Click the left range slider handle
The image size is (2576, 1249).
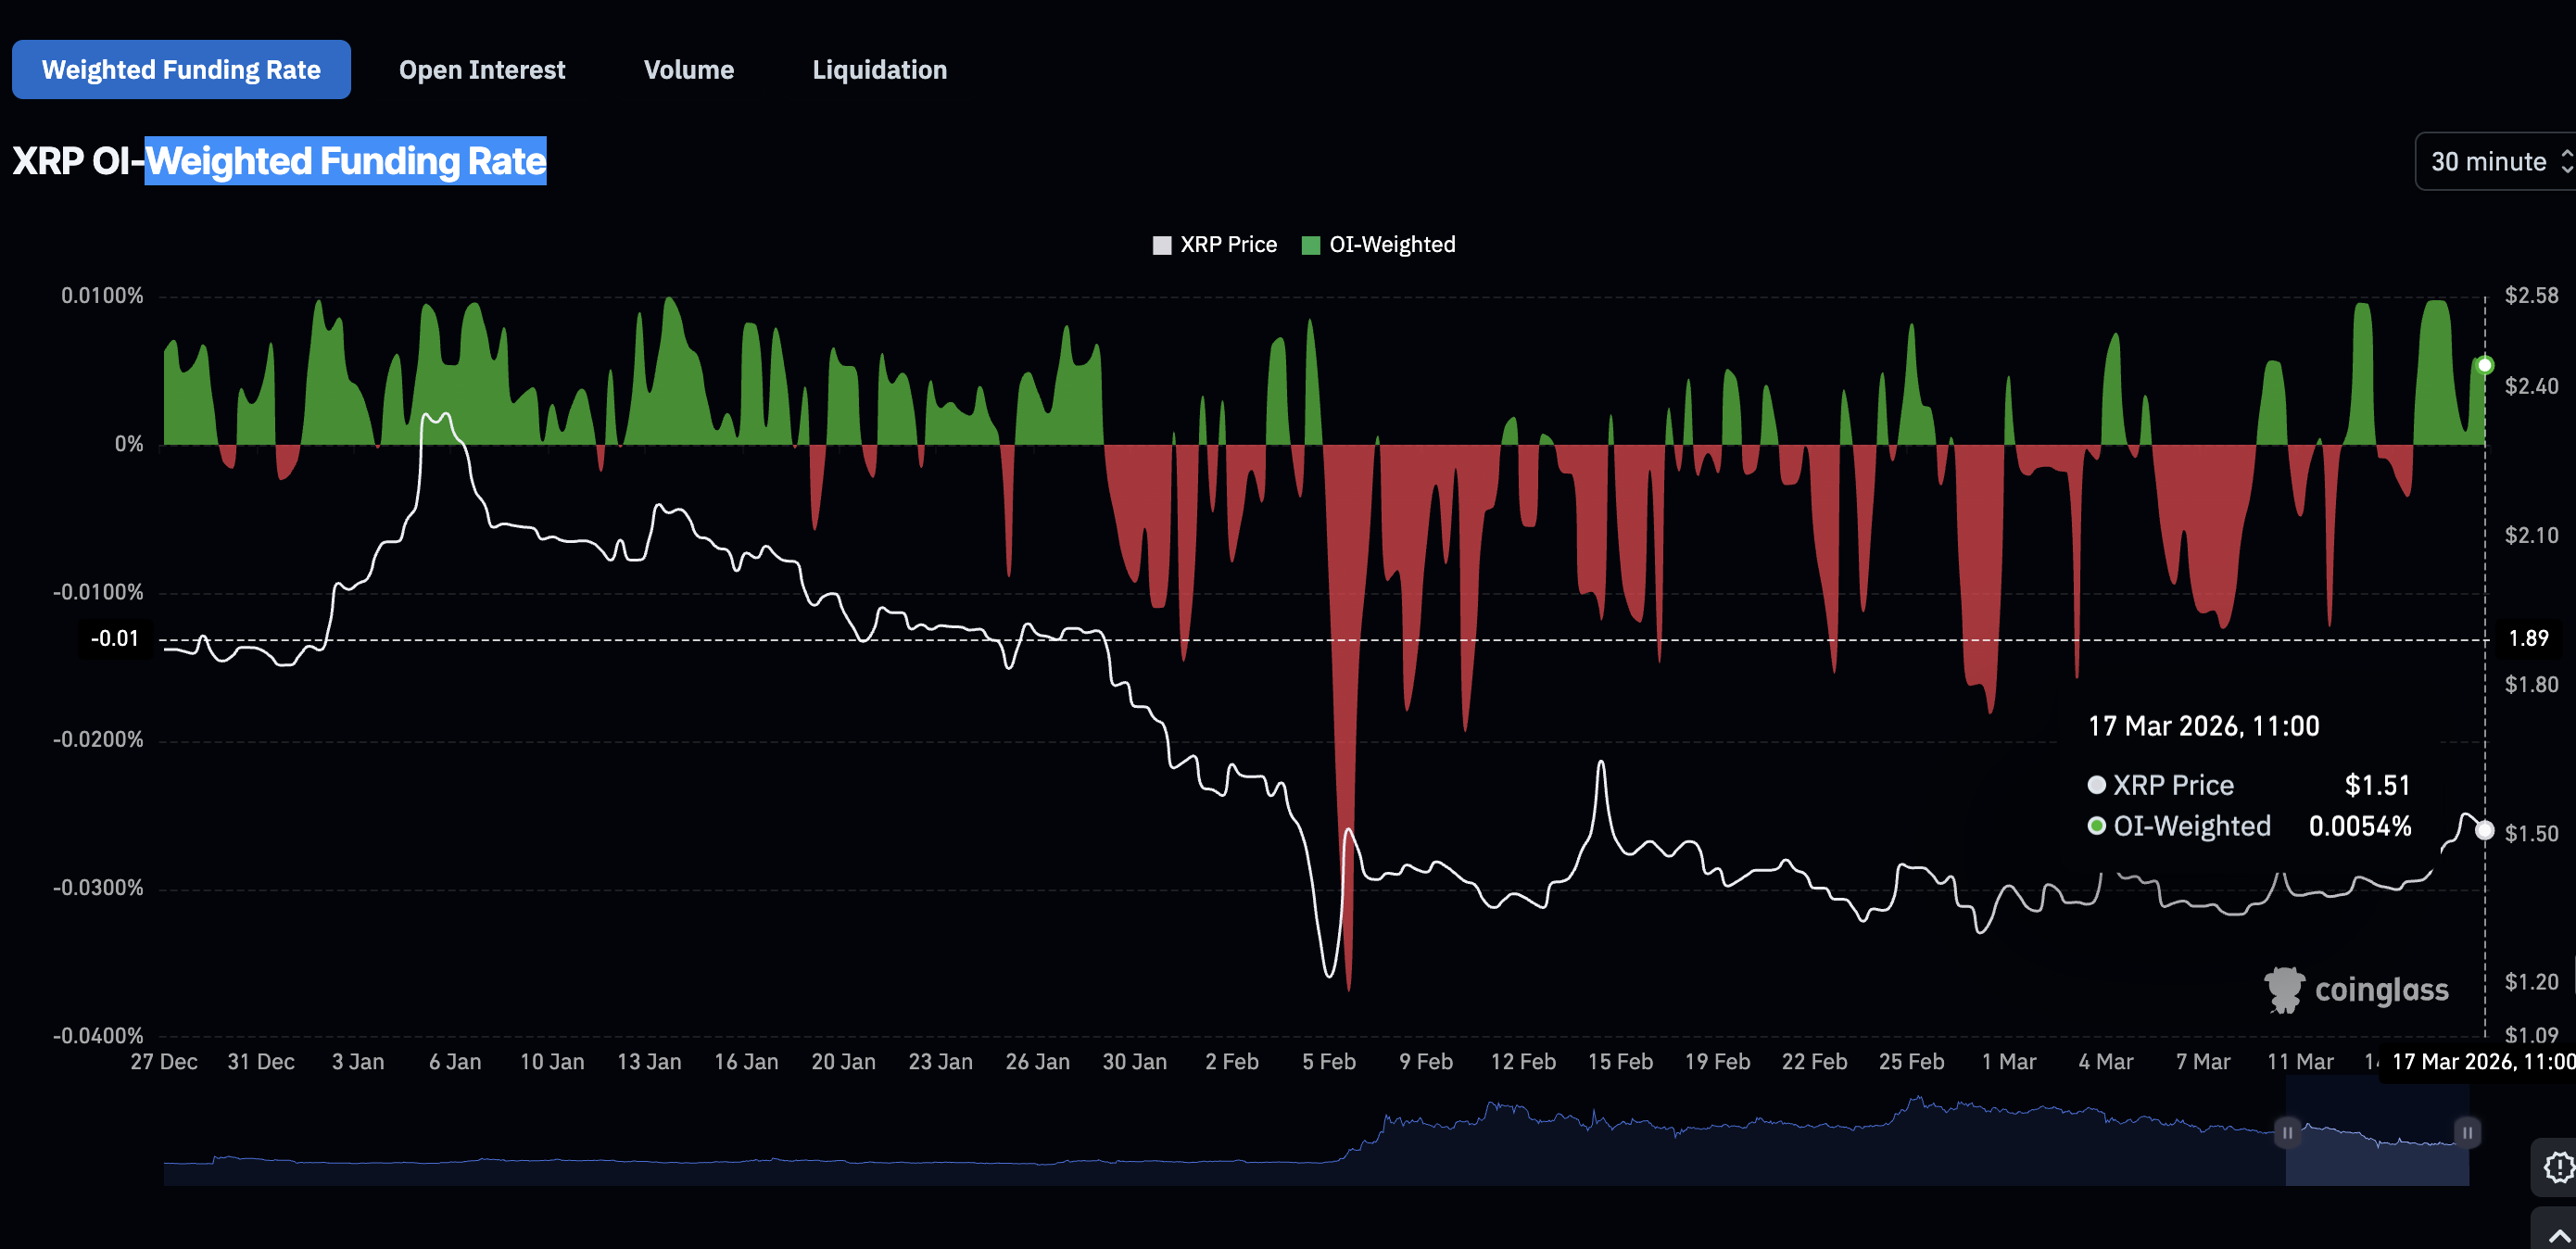click(2287, 1133)
